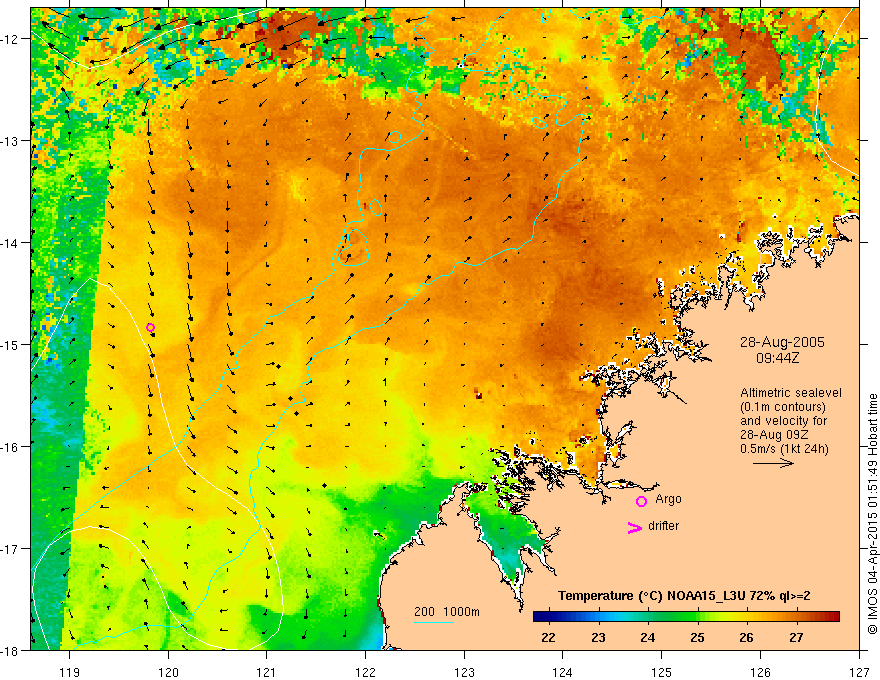Click the '28-Aug 09Z' text line
Viewport: 880px width, 680px height.
coord(772,434)
